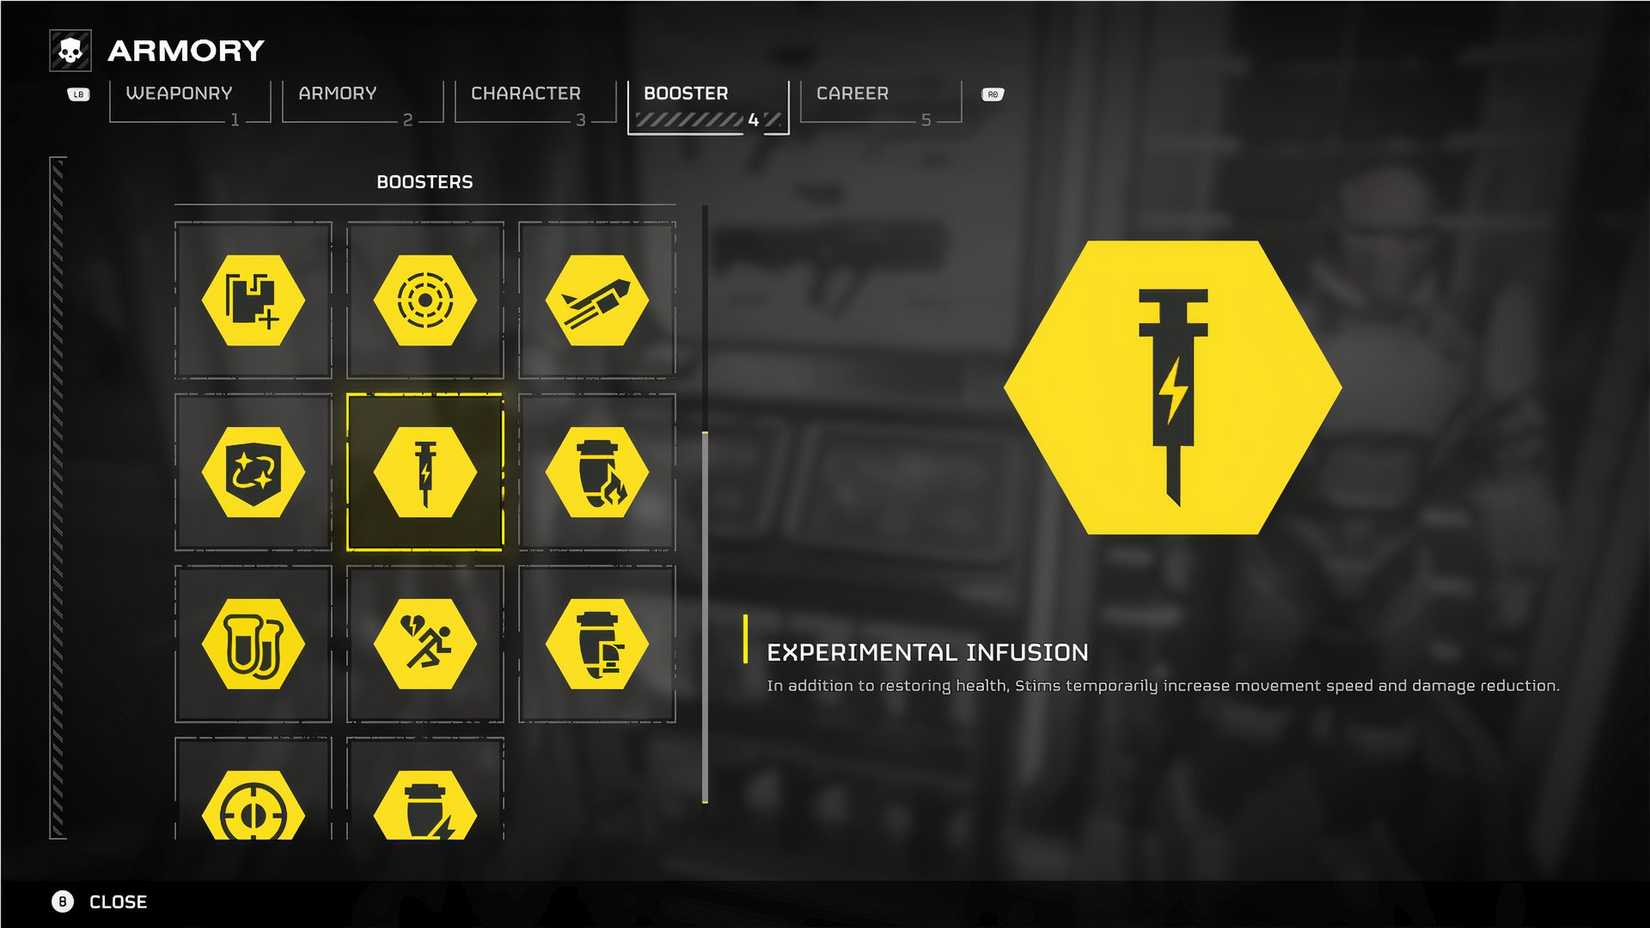Click the RB next tab bumper

(x=992, y=95)
